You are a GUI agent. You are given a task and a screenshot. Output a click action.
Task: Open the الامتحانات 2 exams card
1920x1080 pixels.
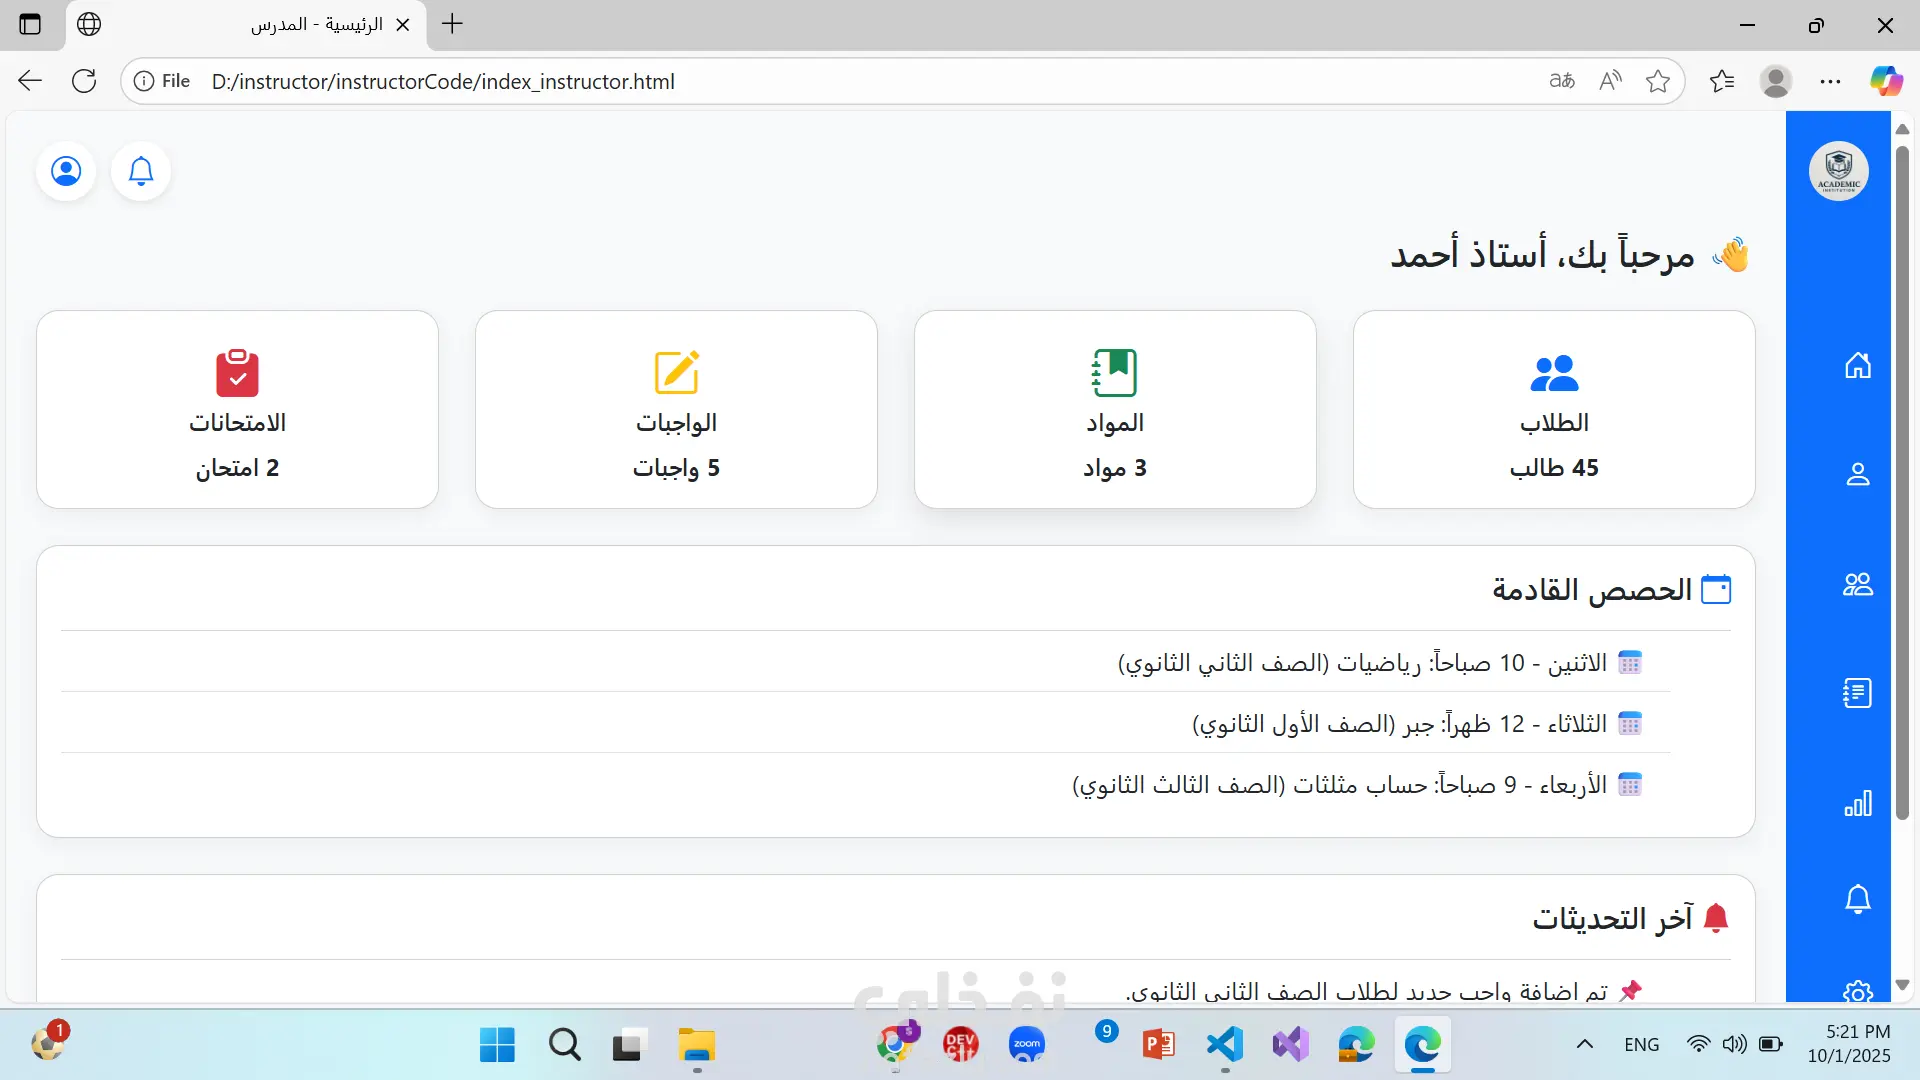(x=237, y=410)
